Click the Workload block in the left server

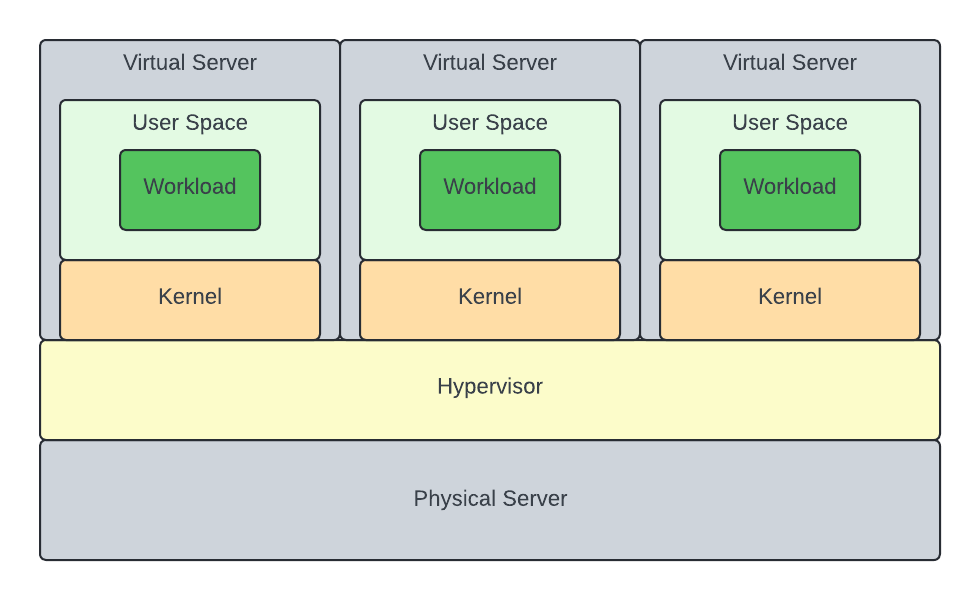pos(190,188)
